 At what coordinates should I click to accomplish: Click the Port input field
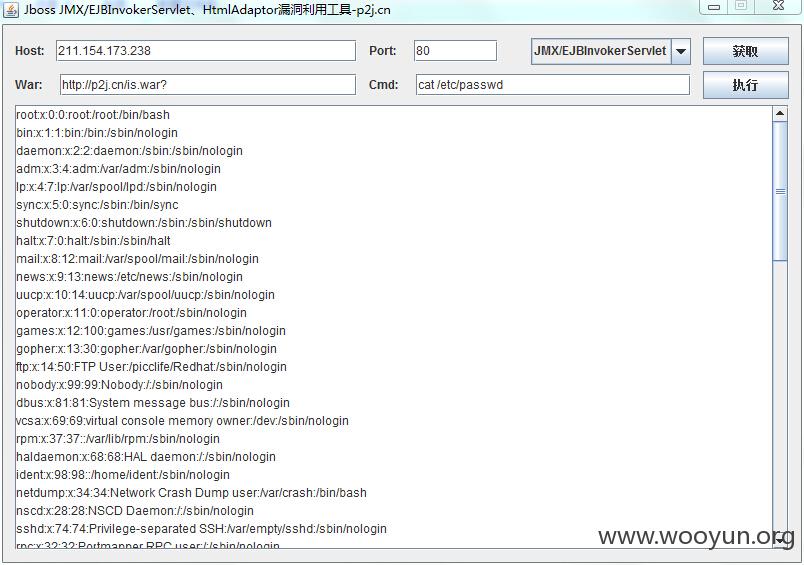coord(455,51)
